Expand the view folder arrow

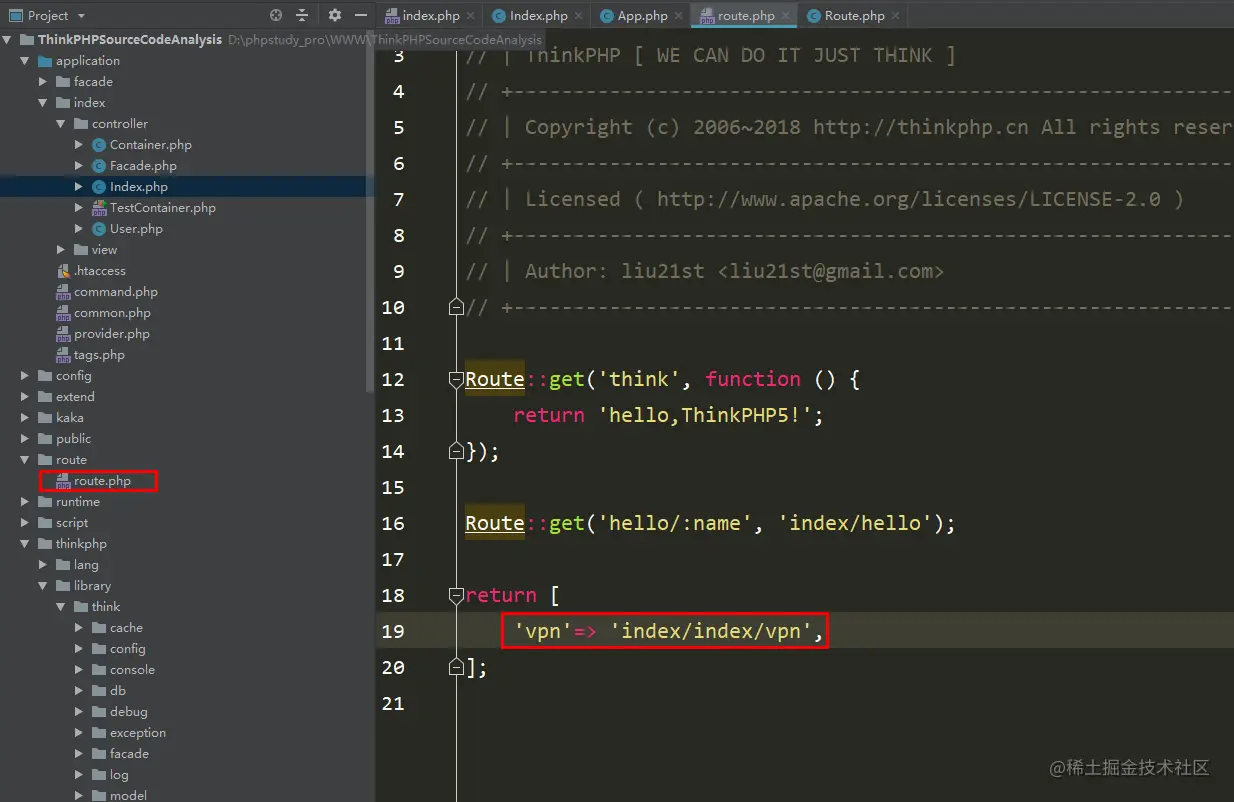61,250
